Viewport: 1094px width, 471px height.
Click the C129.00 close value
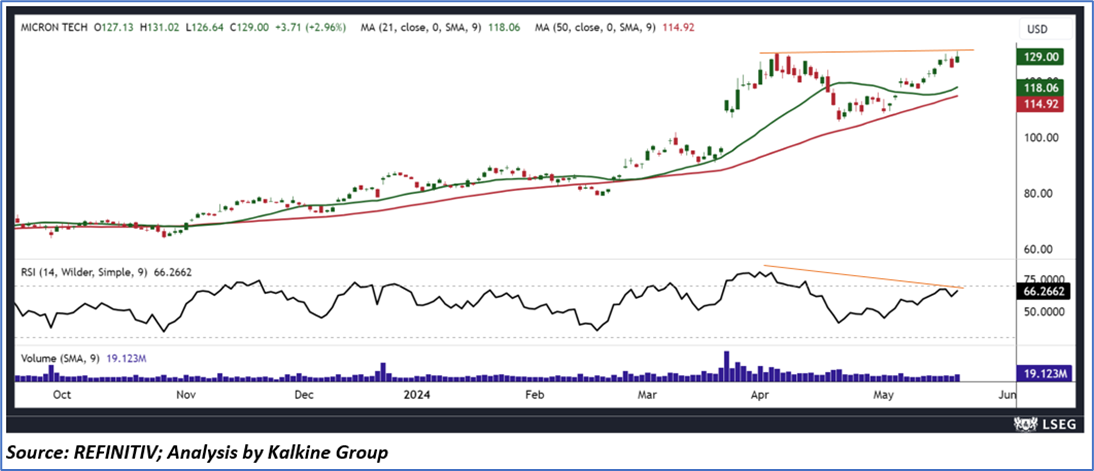tap(251, 27)
